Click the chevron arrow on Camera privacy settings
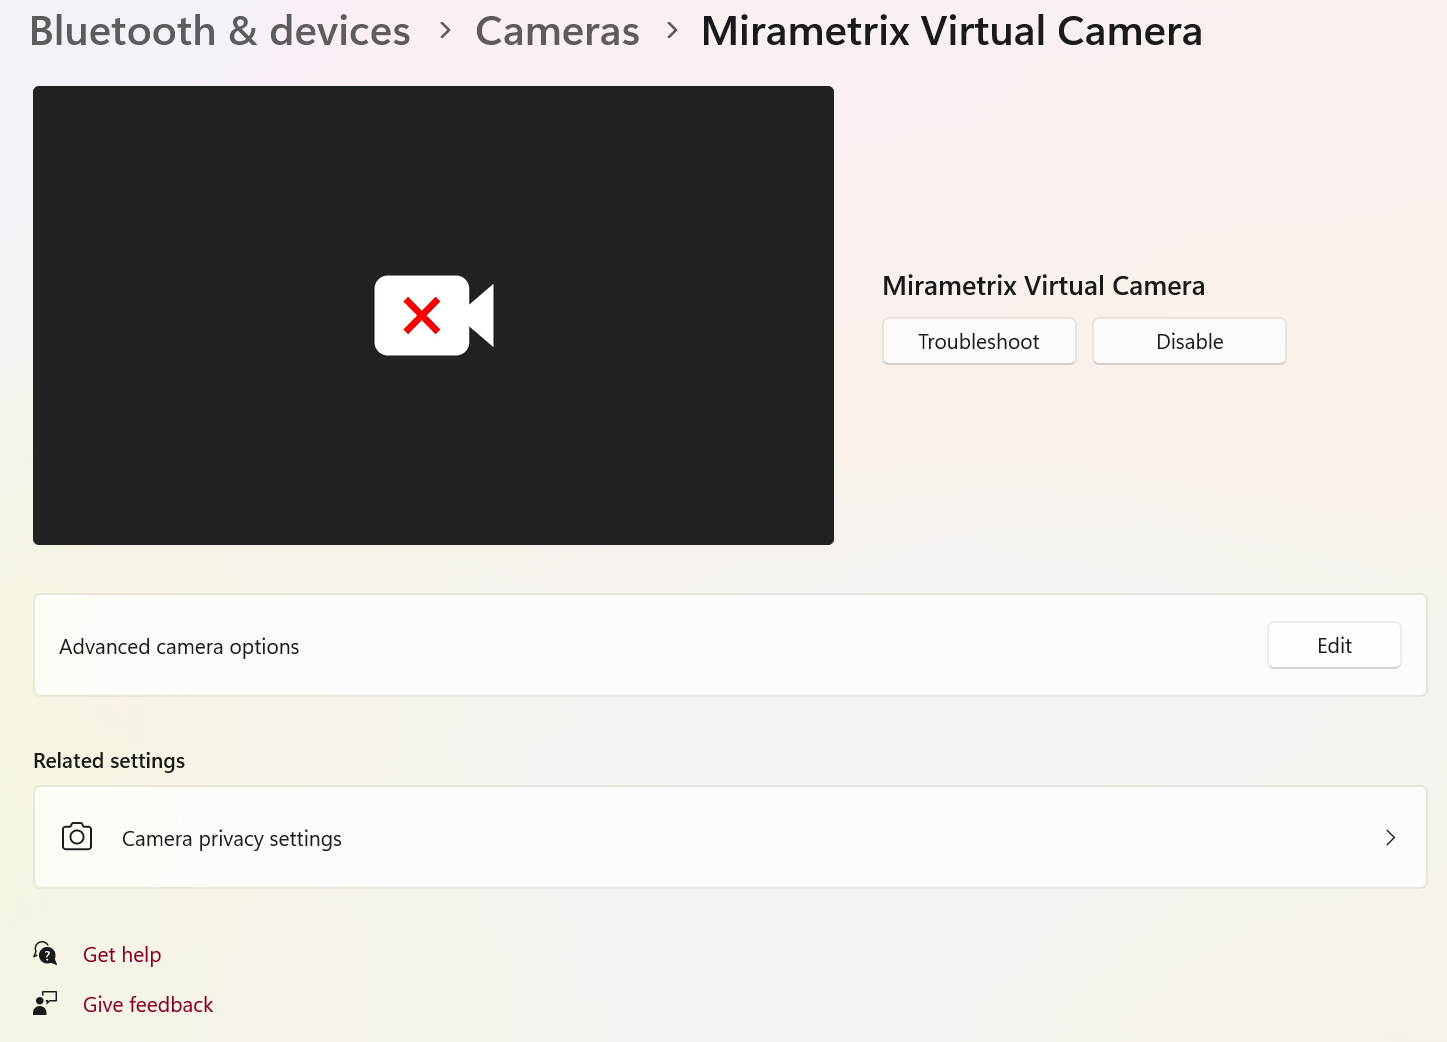The image size is (1447, 1042). [x=1390, y=837]
